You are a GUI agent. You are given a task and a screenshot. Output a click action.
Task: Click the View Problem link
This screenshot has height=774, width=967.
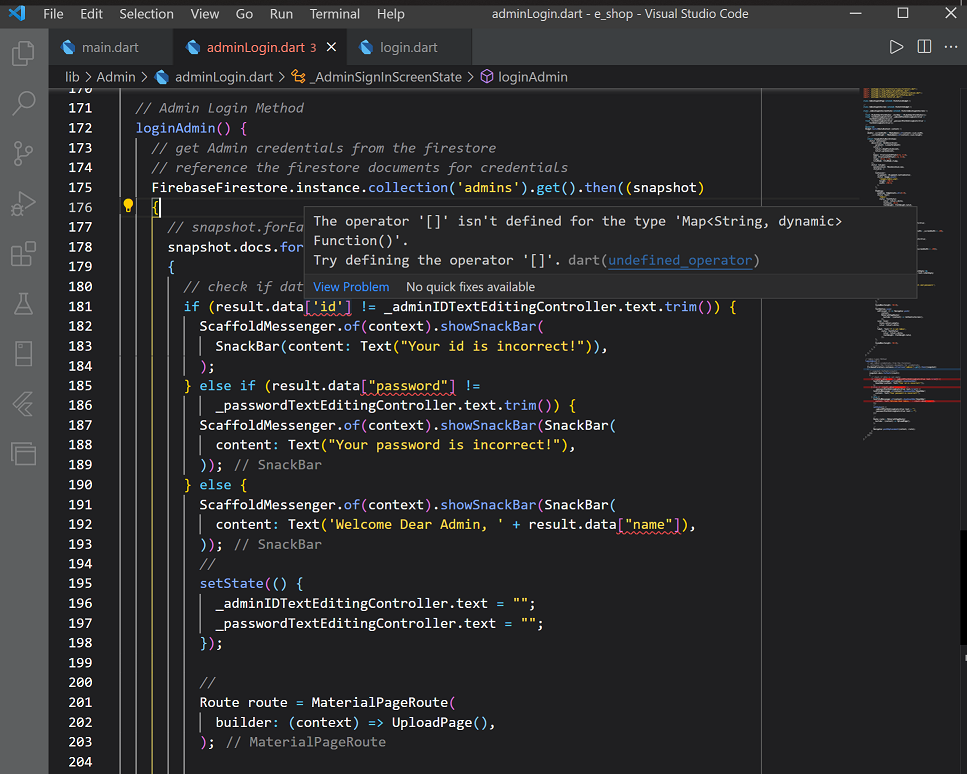[x=351, y=287]
